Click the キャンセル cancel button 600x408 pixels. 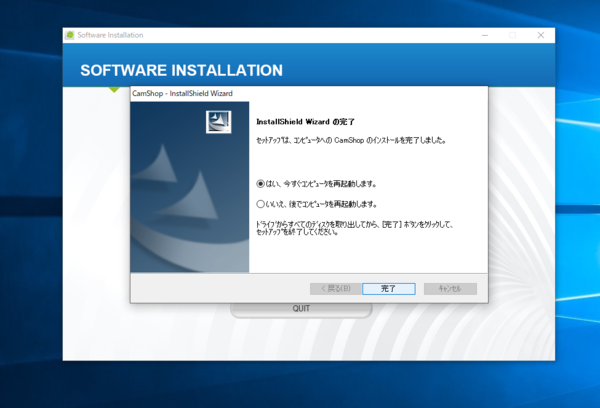click(x=450, y=289)
